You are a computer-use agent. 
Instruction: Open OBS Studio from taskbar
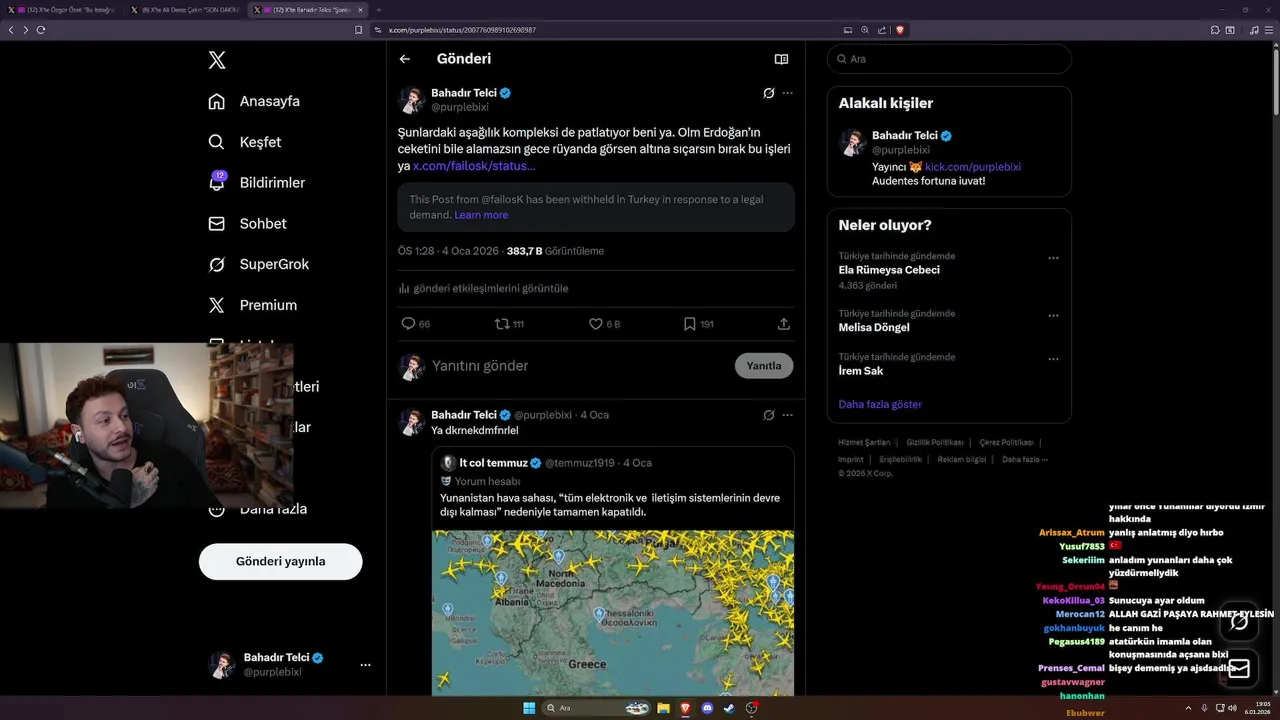[x=752, y=708]
